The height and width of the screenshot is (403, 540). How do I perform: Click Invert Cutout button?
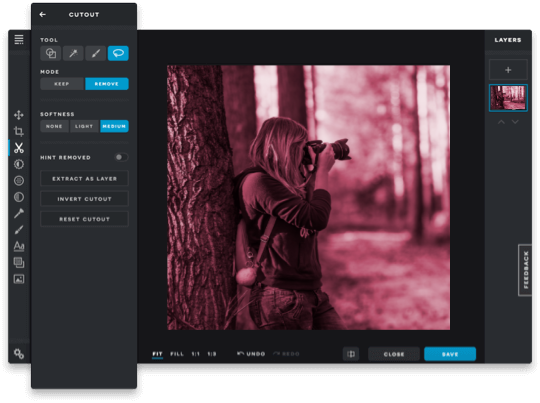[84, 199]
